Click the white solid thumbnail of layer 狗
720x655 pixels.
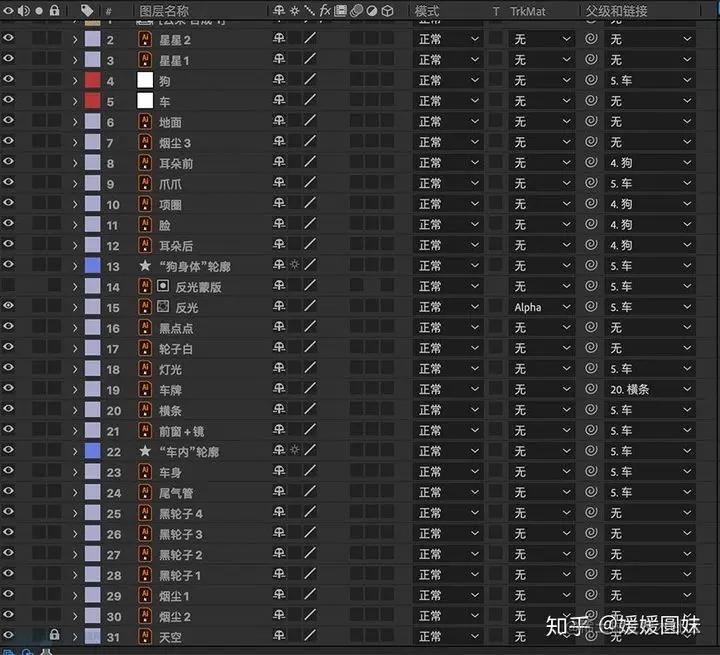click(x=145, y=80)
